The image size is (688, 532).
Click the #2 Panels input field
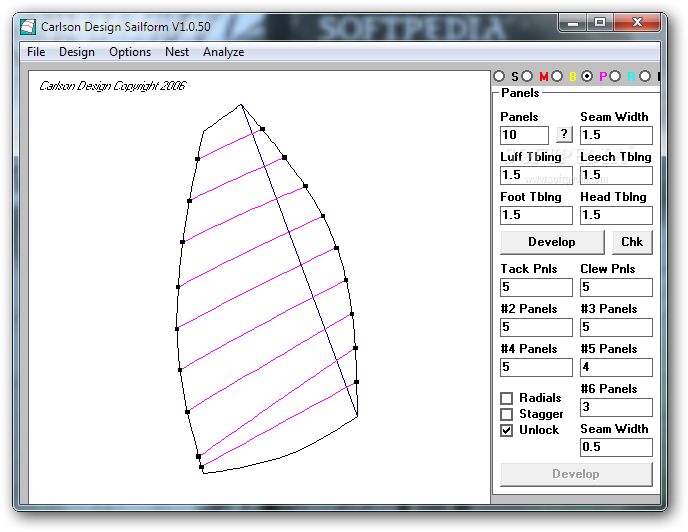(536, 327)
